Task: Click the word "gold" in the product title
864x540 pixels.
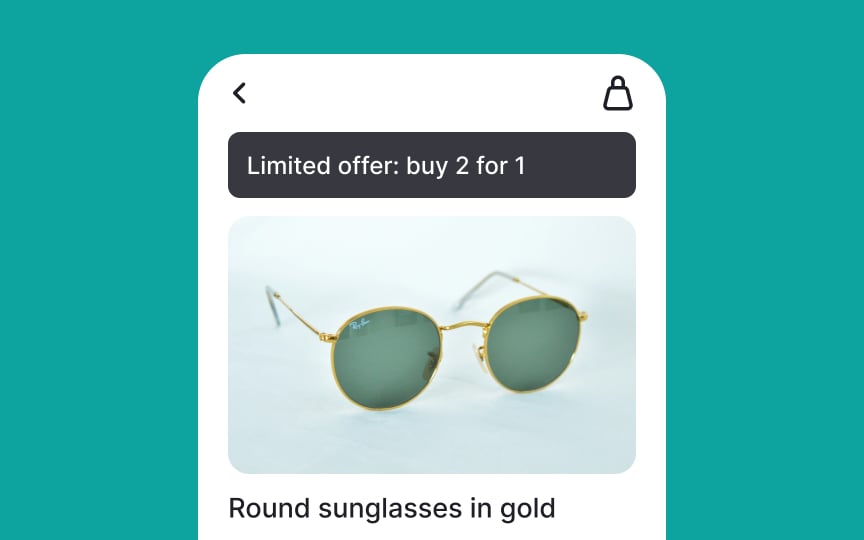Action: pyautogui.click(x=527, y=509)
